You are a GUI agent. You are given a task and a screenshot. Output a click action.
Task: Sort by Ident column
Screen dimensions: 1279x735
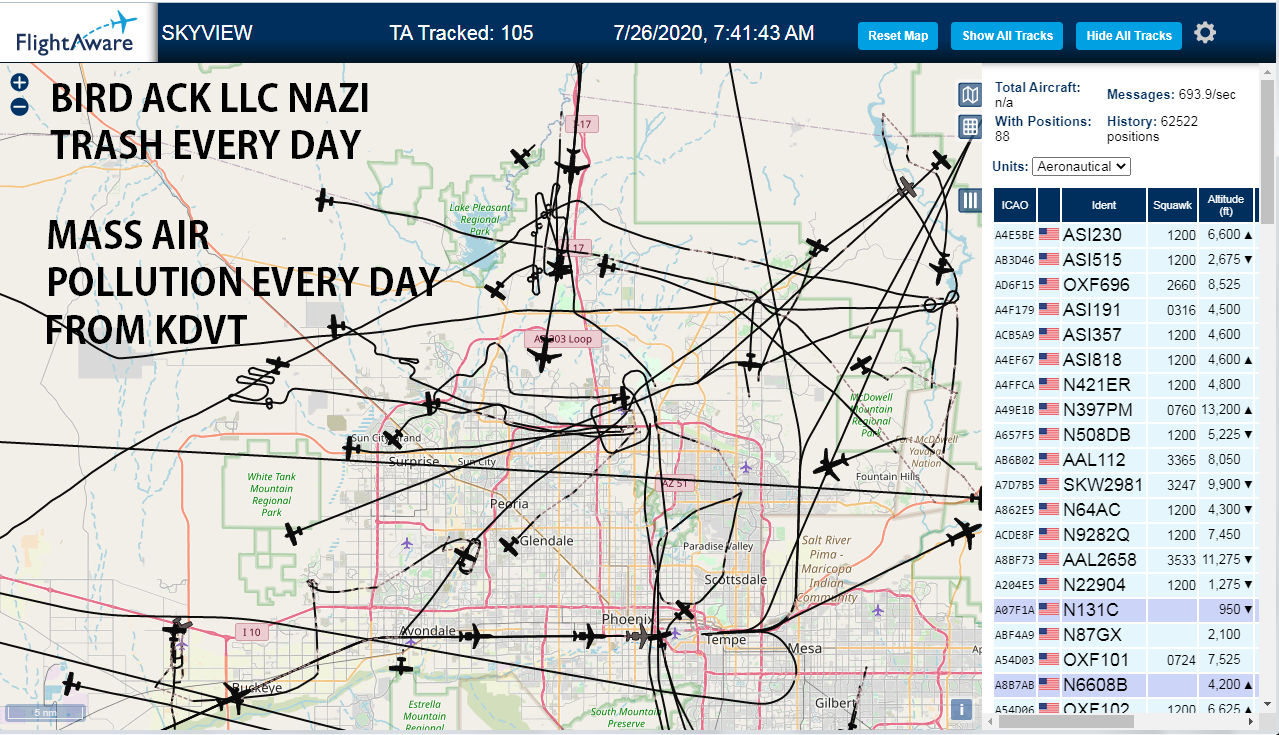(1104, 205)
